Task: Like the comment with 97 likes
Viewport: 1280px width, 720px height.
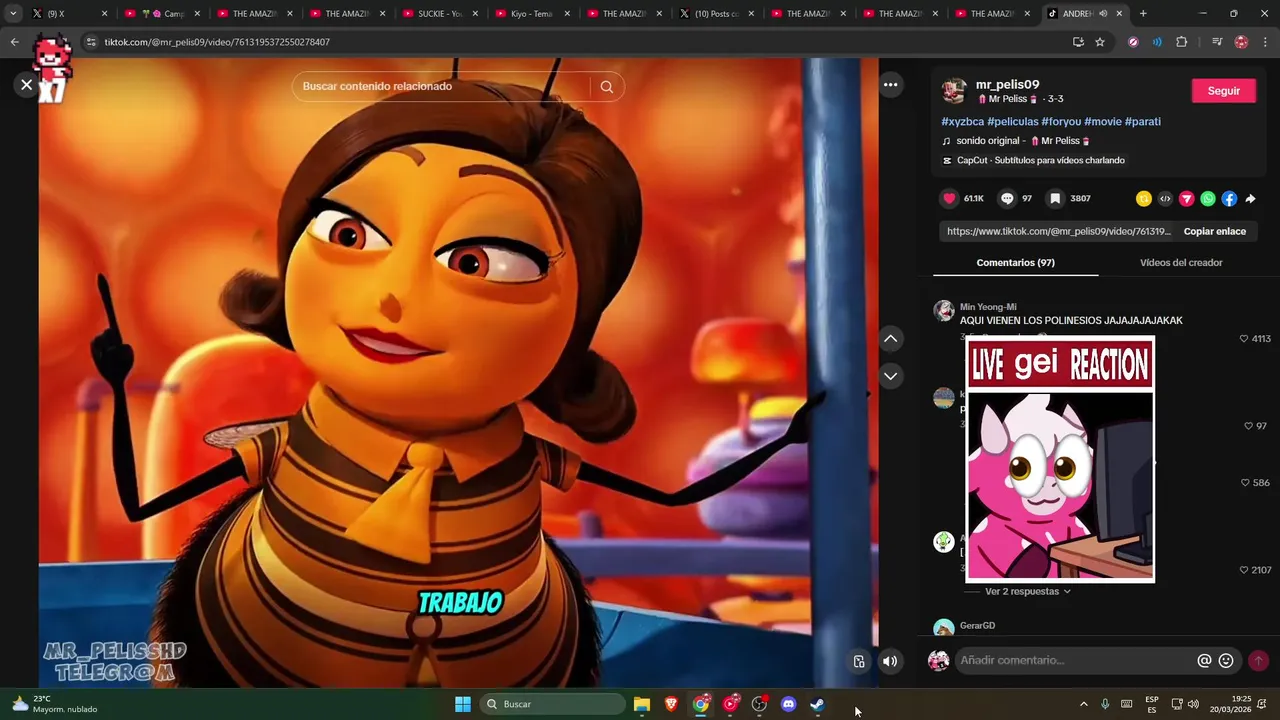Action: (x=1248, y=426)
